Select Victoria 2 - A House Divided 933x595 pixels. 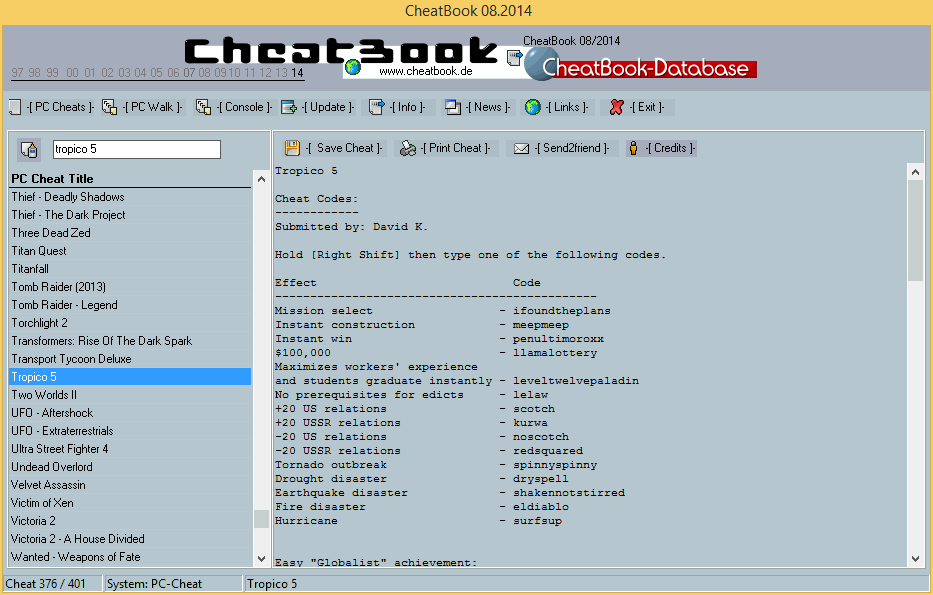click(131, 539)
